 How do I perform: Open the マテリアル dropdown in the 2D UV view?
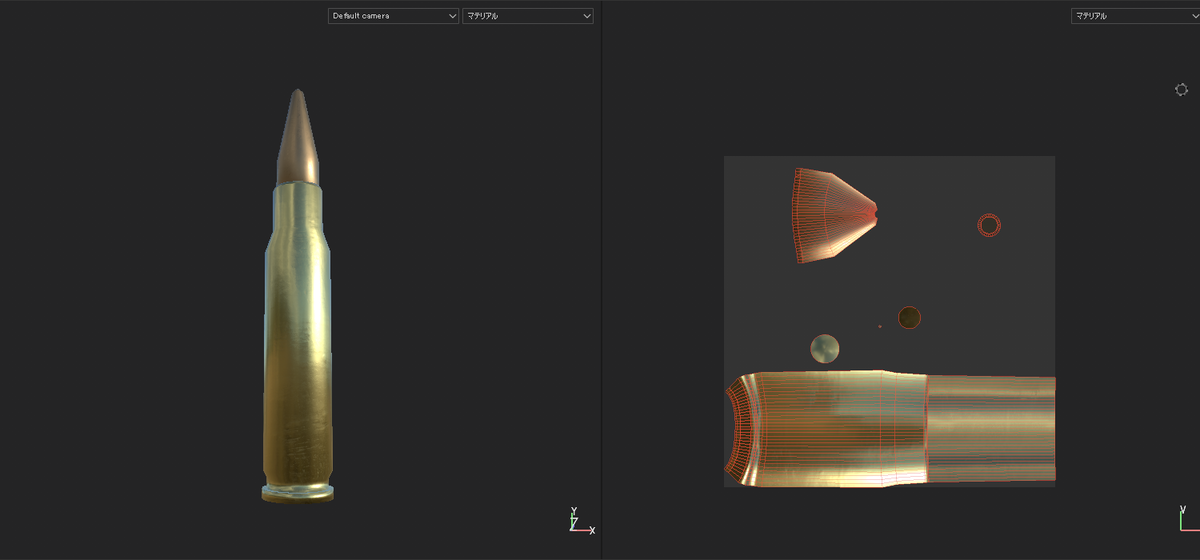1135,16
